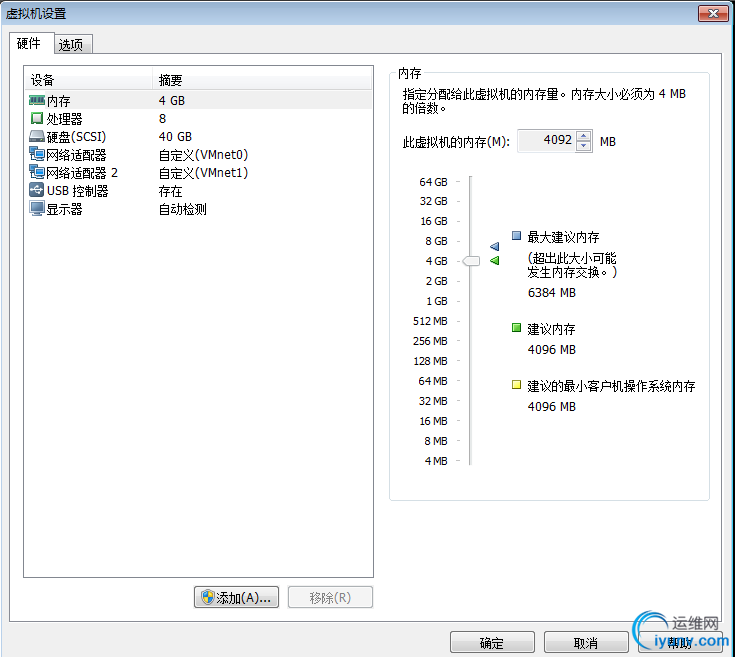Click the 64 GB slider scale label

[x=434, y=181]
